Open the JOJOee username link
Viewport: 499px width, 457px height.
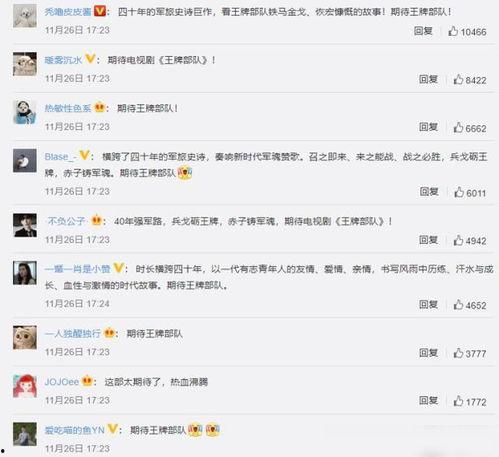coord(62,382)
